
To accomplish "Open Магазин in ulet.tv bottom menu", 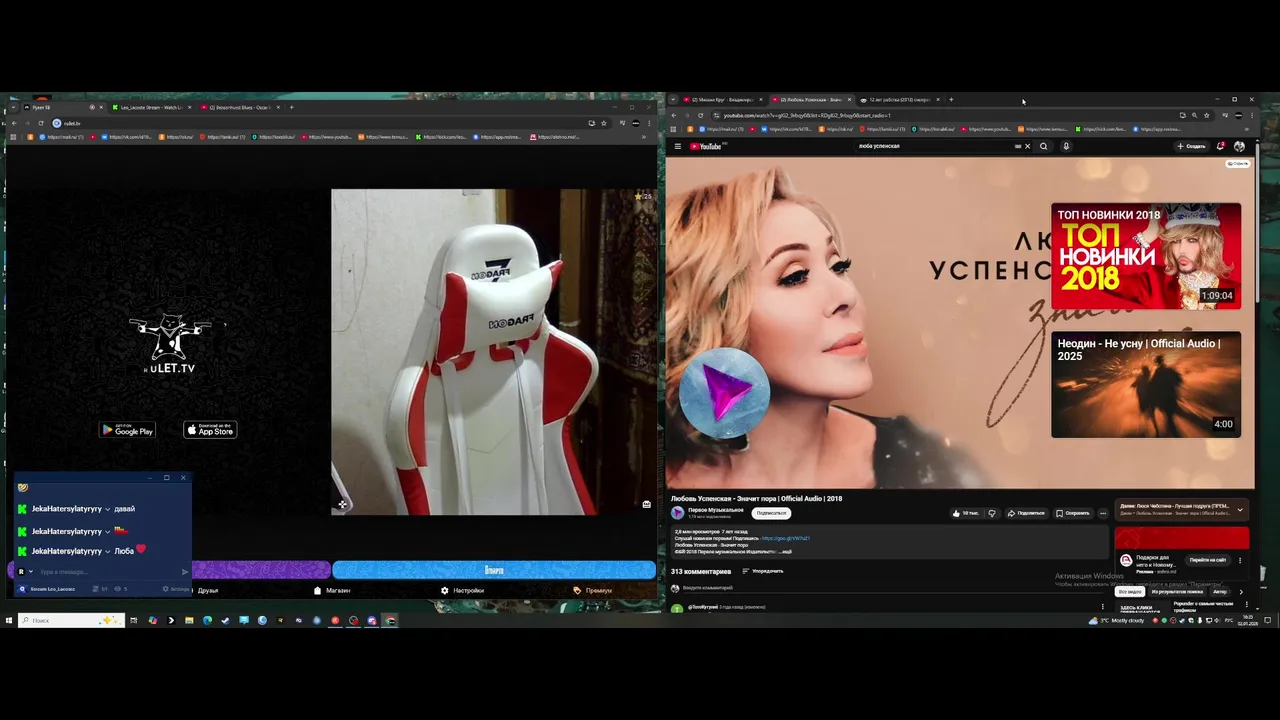I will (x=332, y=590).
